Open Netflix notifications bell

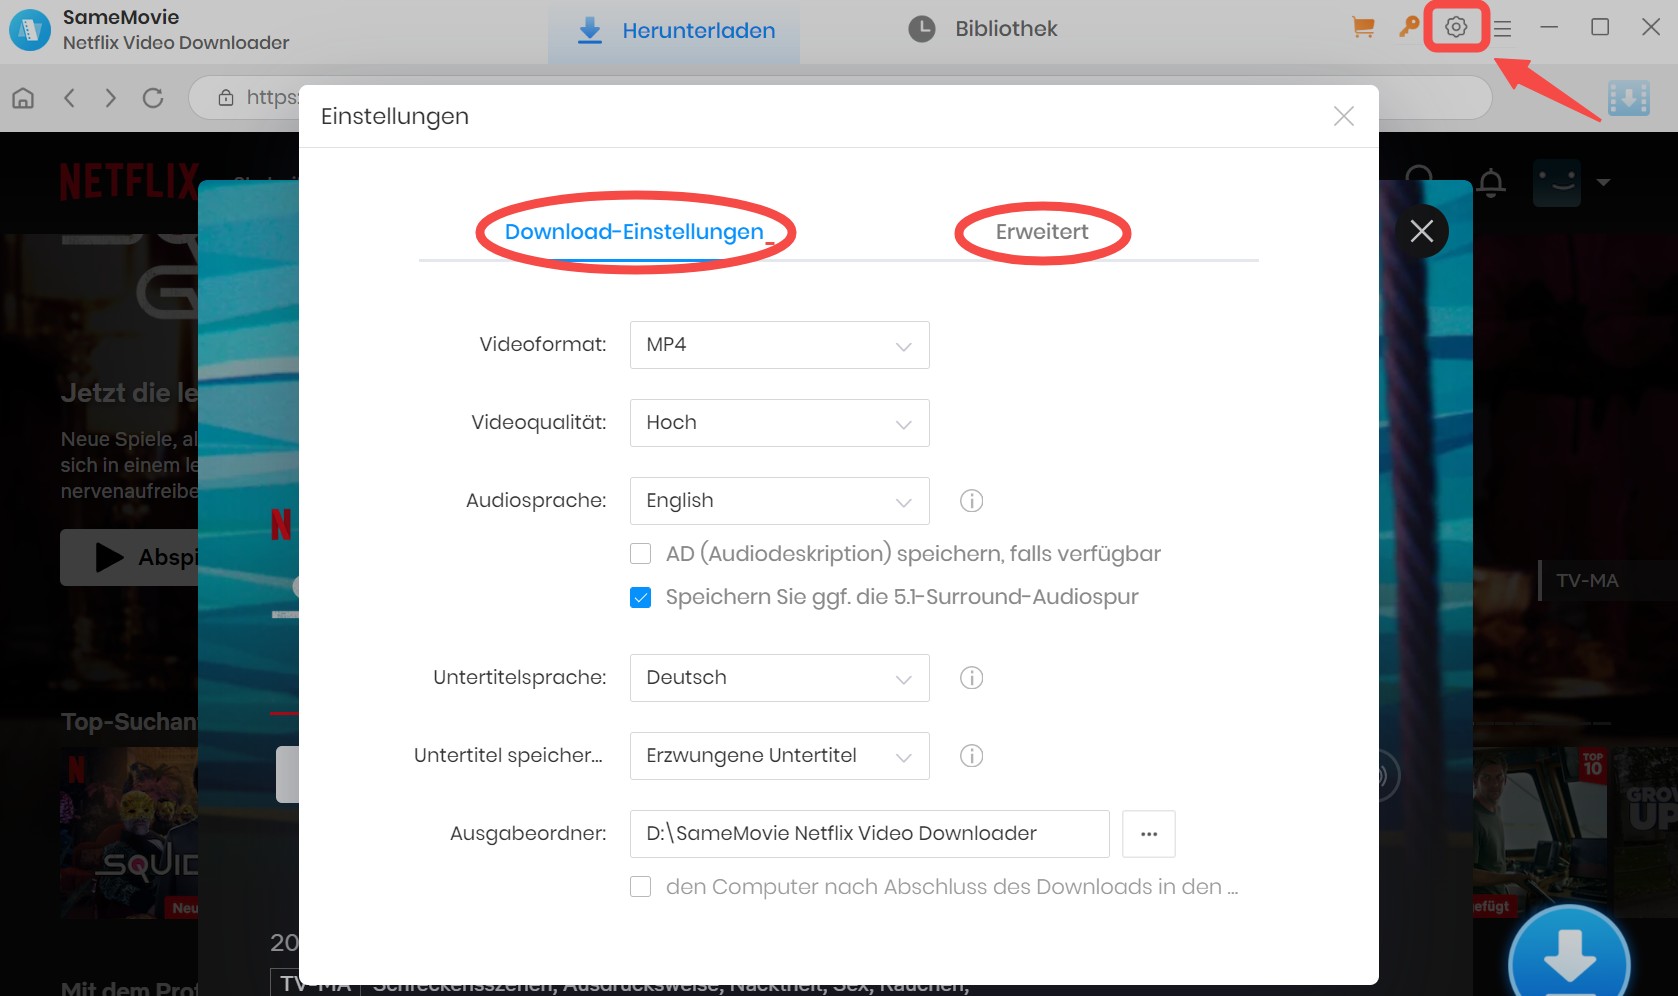click(1491, 183)
